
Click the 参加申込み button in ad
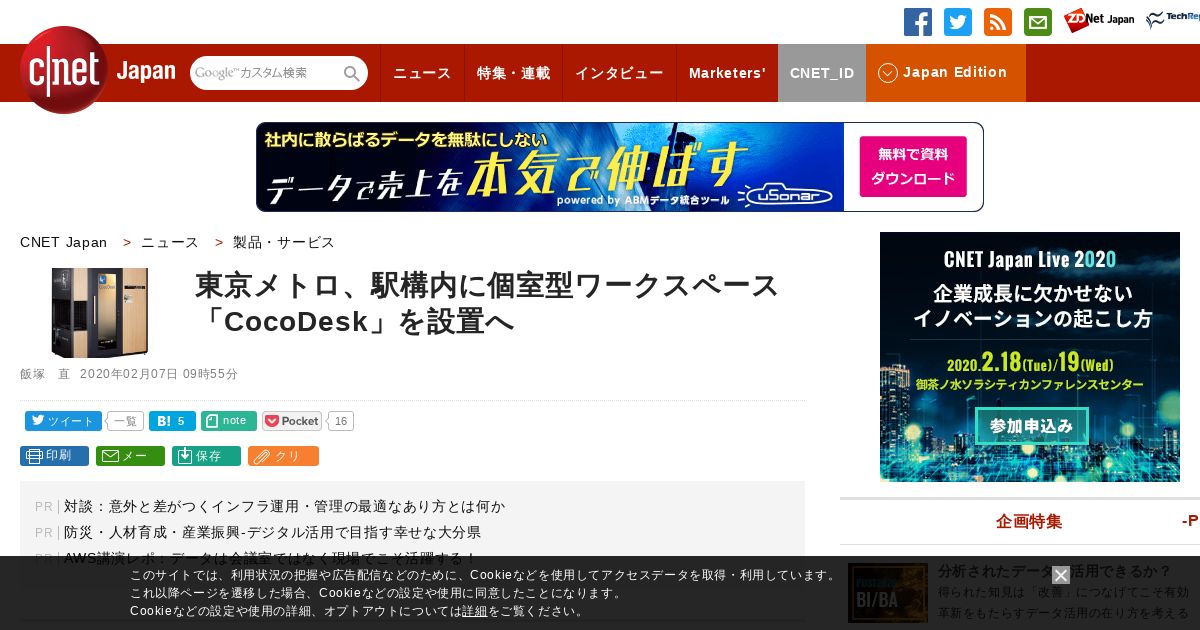coord(1030,425)
